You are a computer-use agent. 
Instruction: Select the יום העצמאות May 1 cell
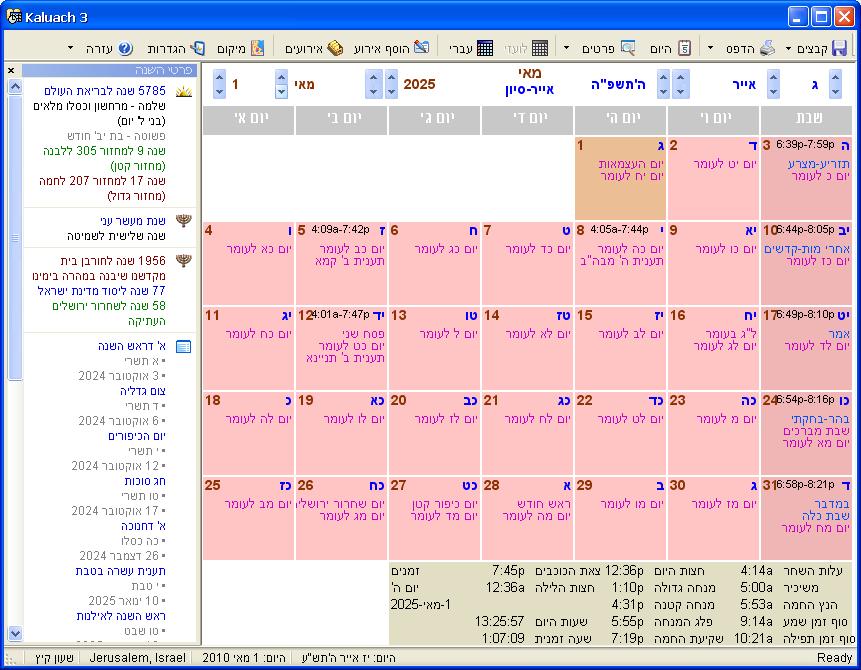point(620,178)
